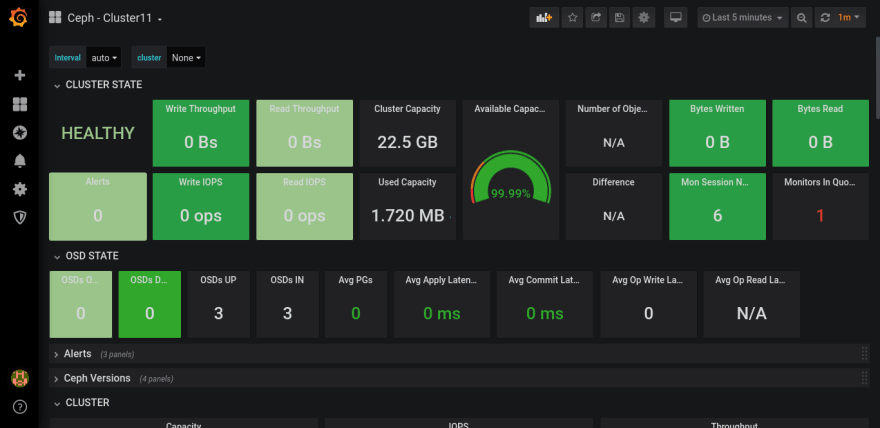This screenshot has width=880, height=428.
Task: Click the Avg Op Read Latency panel title
Action: tap(751, 279)
